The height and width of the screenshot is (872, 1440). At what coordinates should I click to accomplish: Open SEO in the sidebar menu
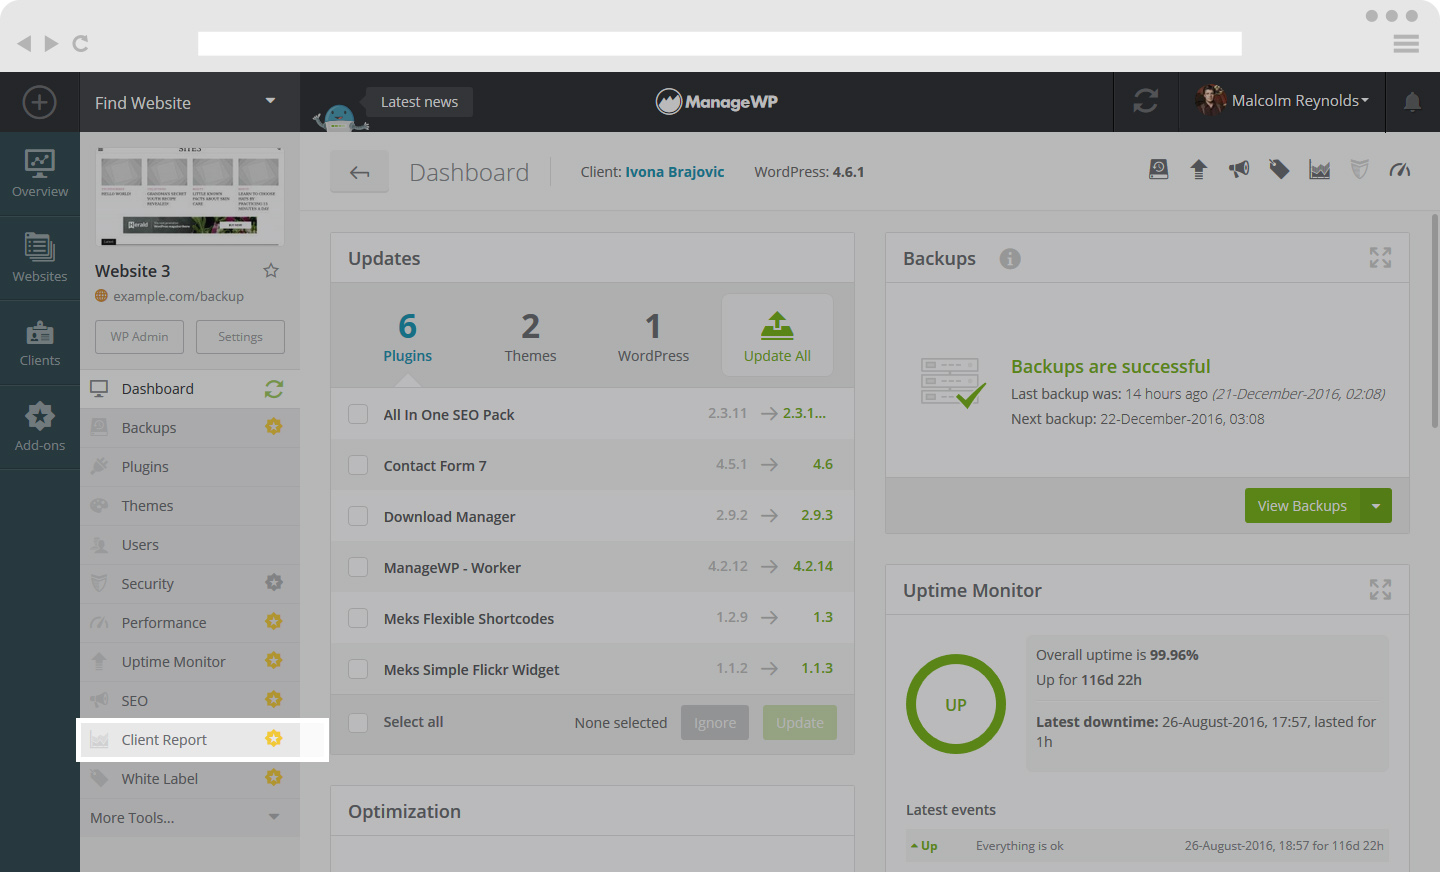190,701
